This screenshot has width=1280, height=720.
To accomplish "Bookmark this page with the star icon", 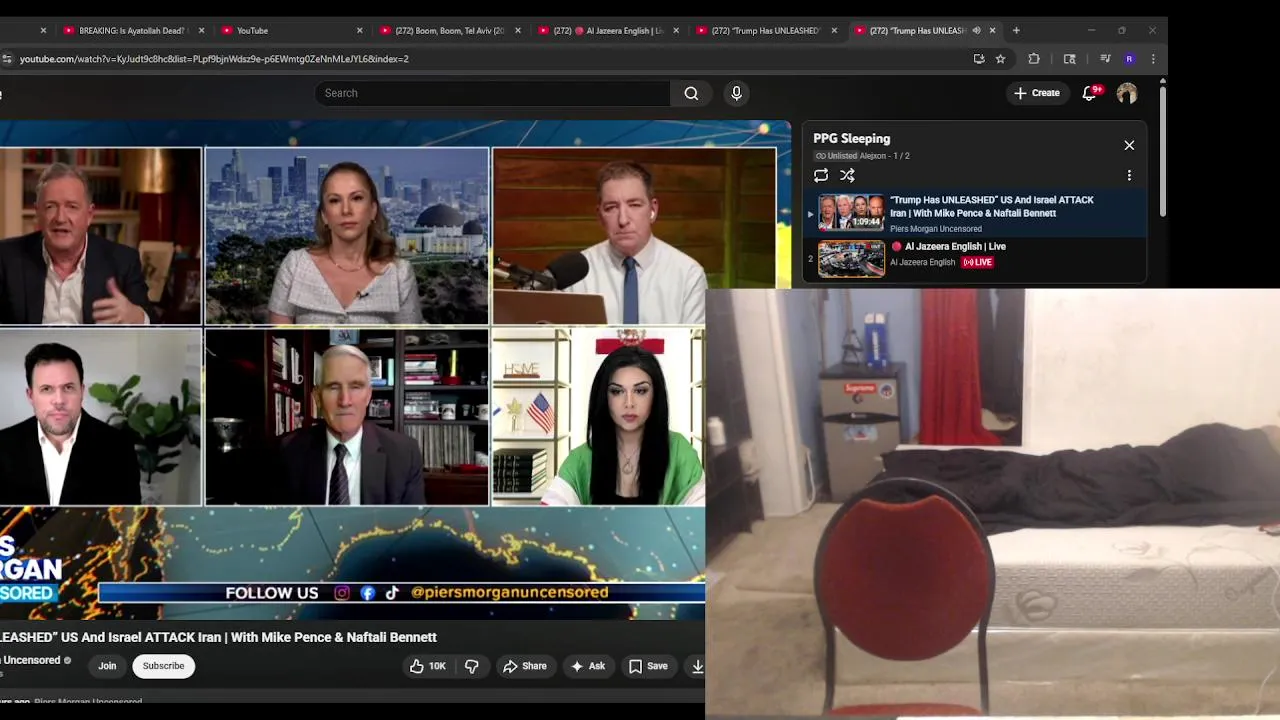I will (x=1000, y=59).
